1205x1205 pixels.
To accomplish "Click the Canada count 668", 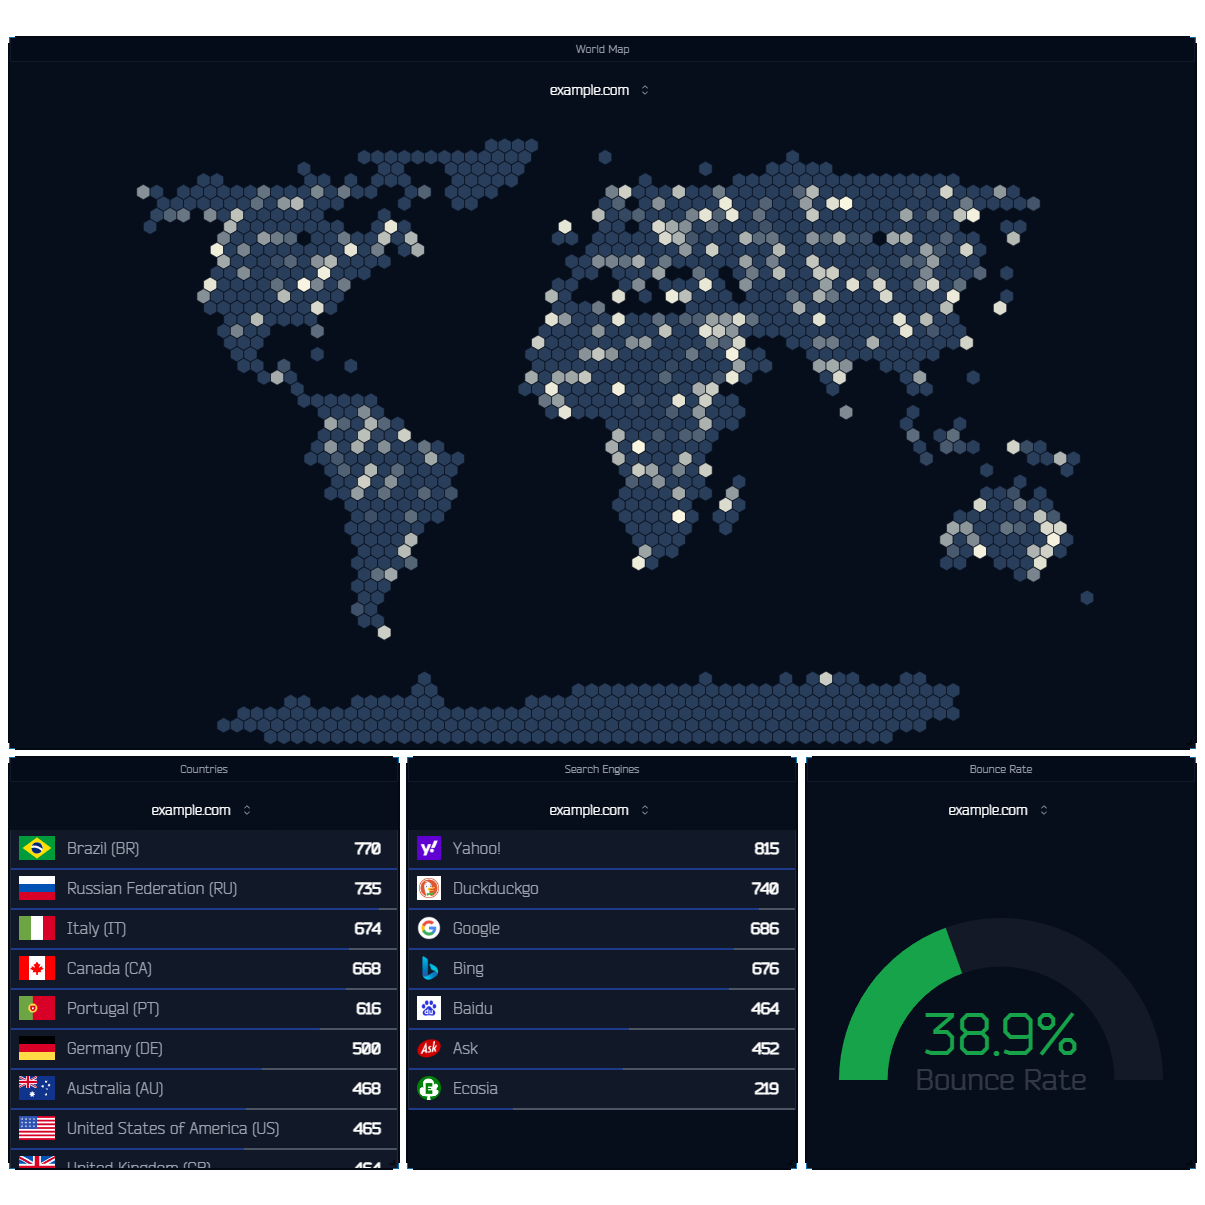I will click(x=366, y=968).
